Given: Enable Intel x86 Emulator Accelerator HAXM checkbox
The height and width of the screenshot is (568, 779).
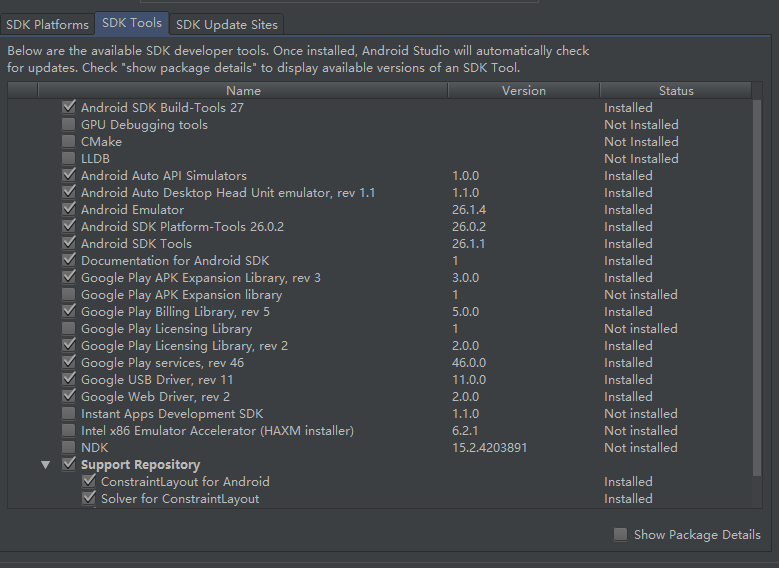Looking at the screenshot, I should click(69, 430).
